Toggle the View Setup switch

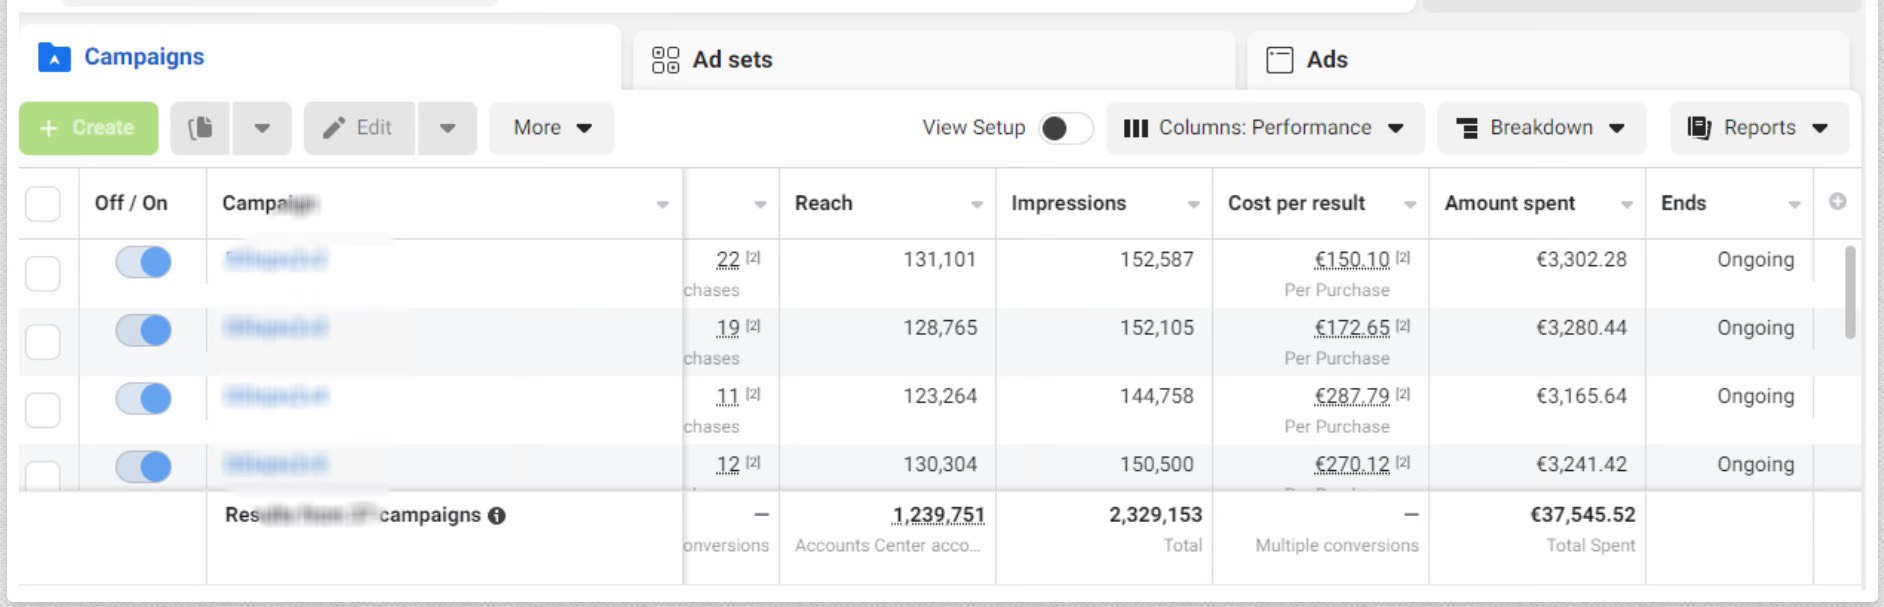point(1065,128)
